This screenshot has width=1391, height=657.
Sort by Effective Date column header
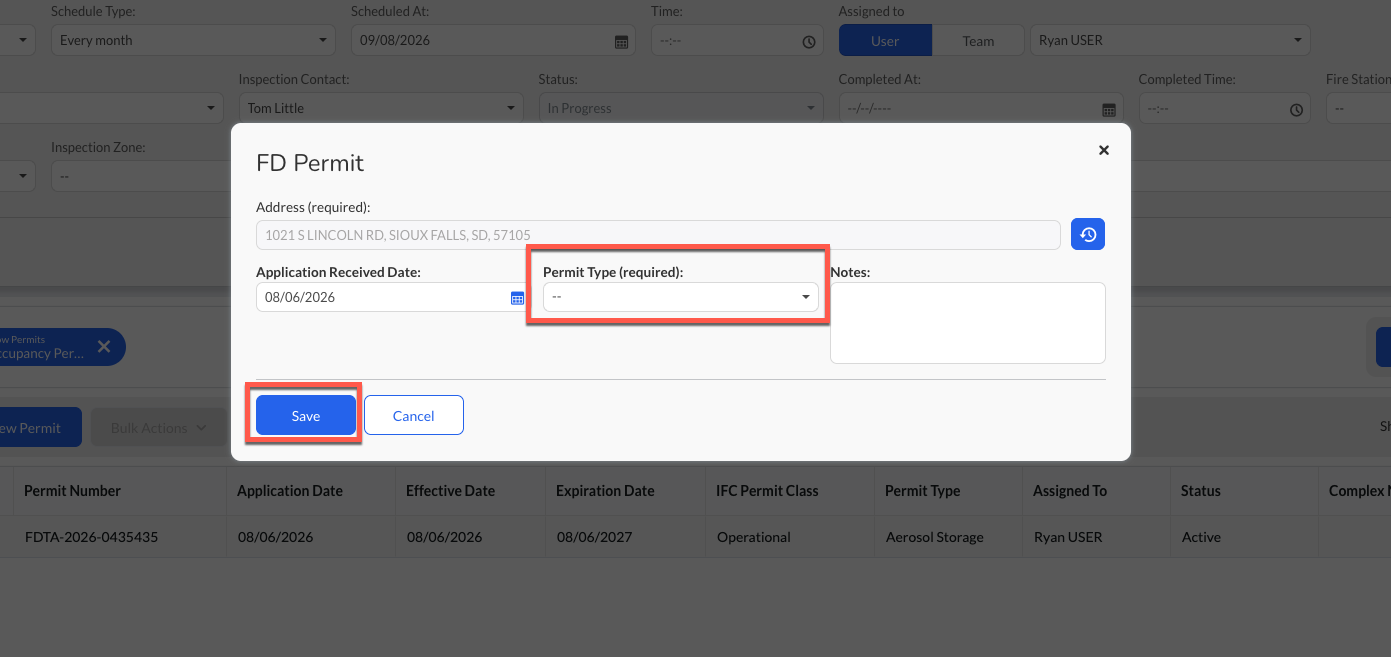point(450,491)
